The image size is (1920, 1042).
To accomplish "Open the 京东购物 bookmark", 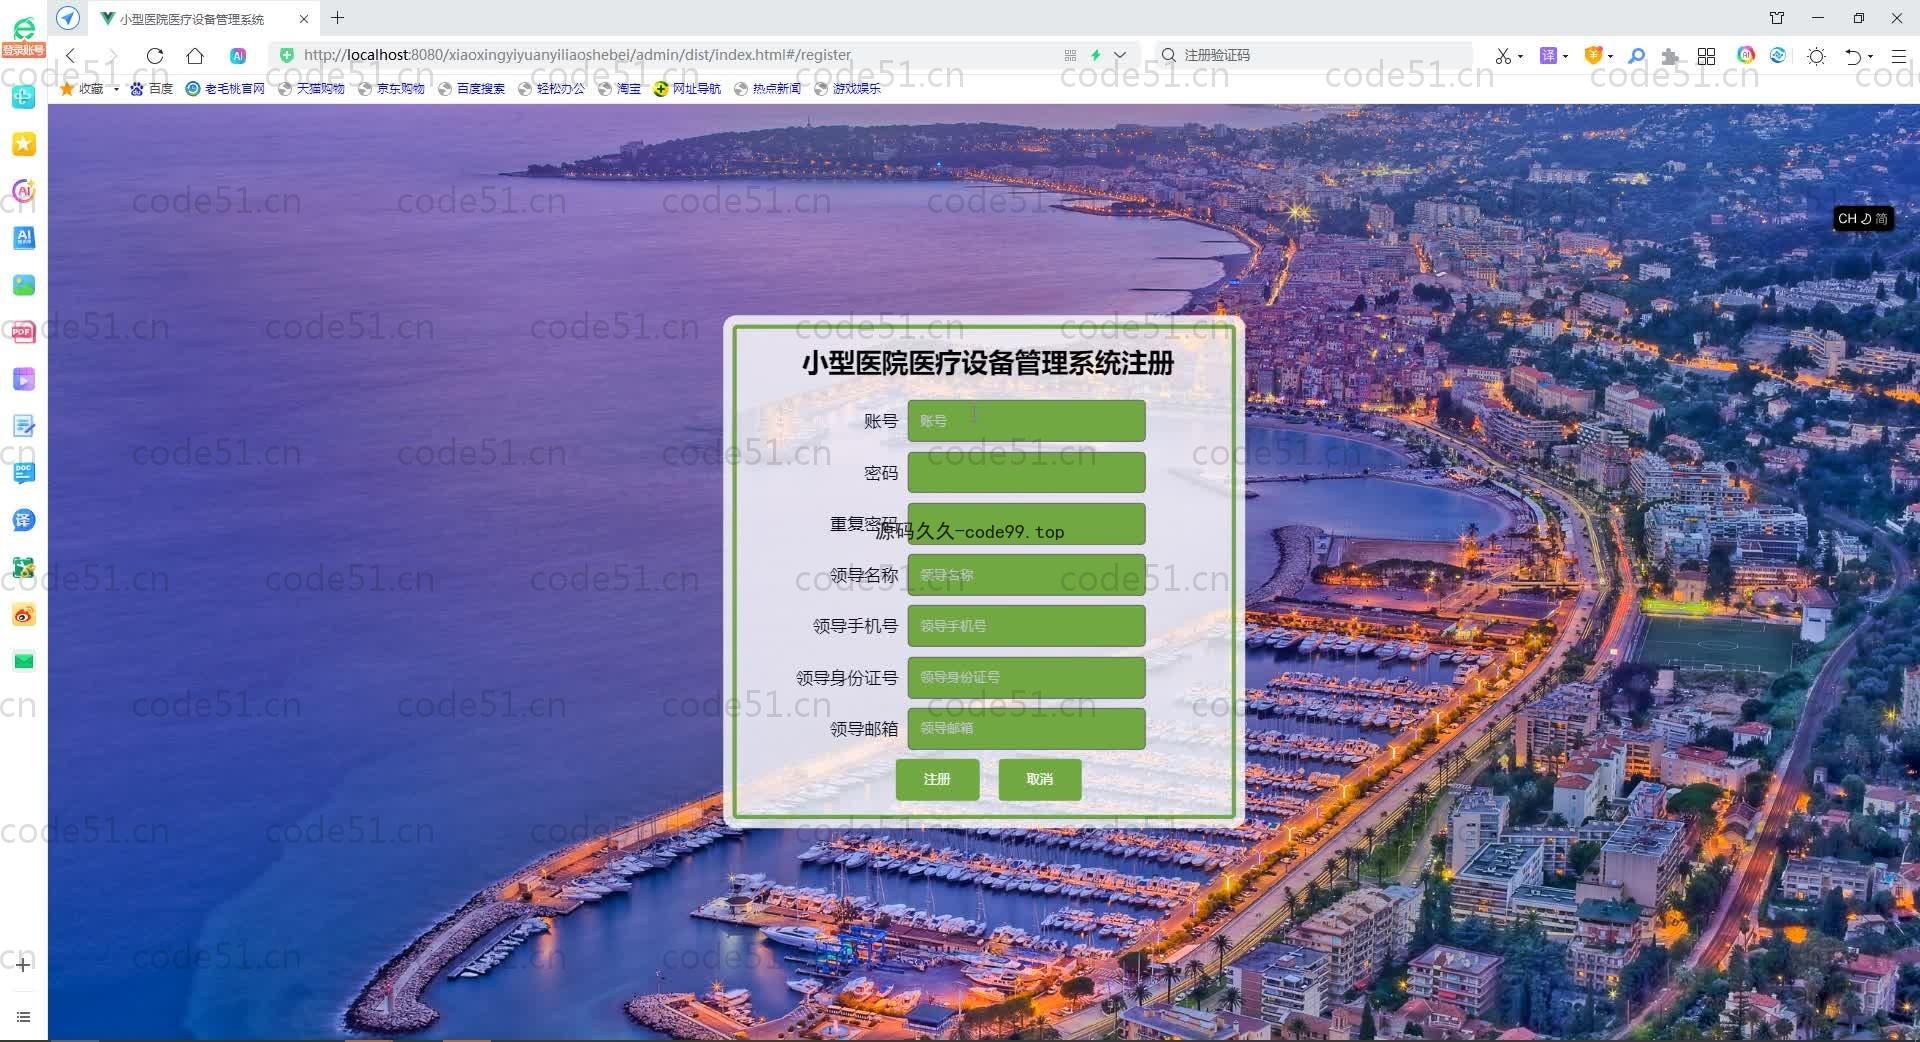I will pyautogui.click(x=391, y=88).
